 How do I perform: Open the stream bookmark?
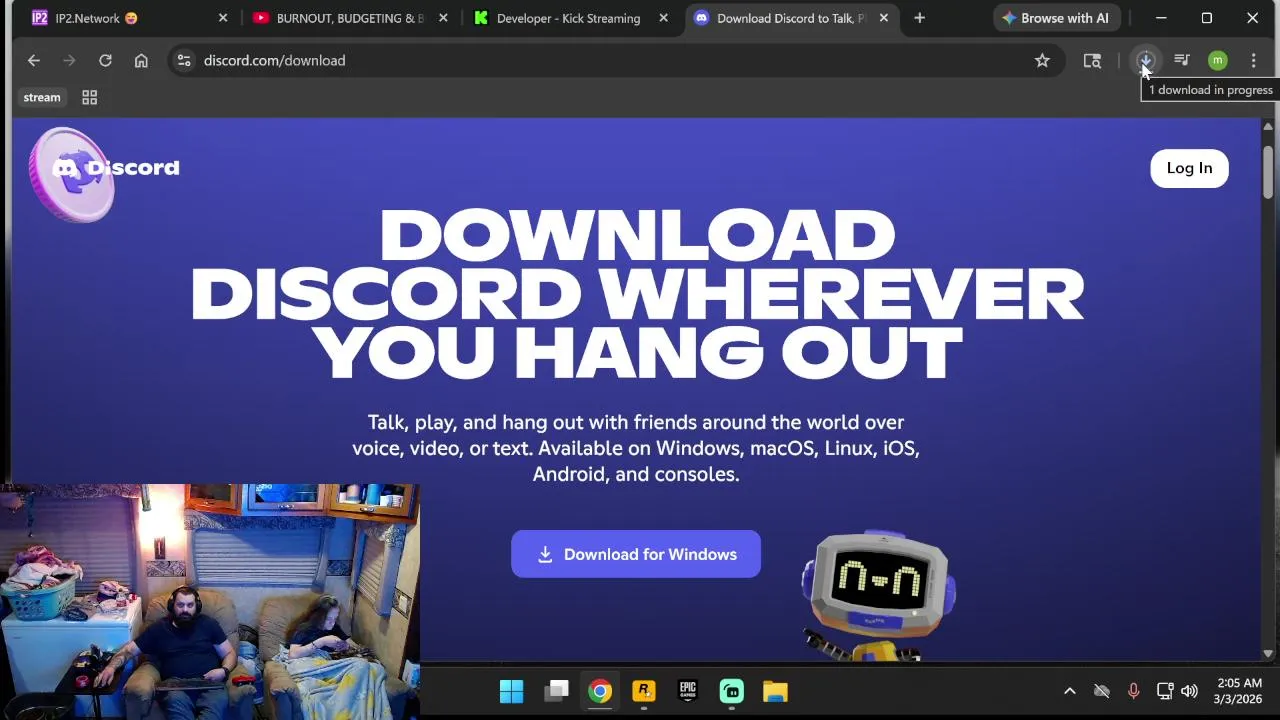(x=42, y=97)
